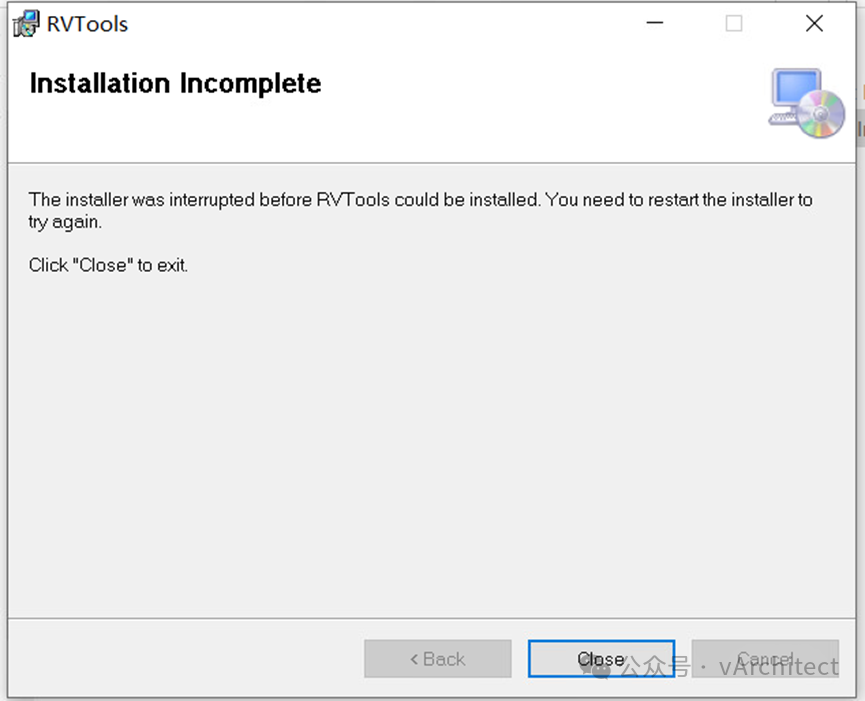Viewport: 865px width, 701px height.
Task: Close the window using the title bar X
Action: pos(814,23)
